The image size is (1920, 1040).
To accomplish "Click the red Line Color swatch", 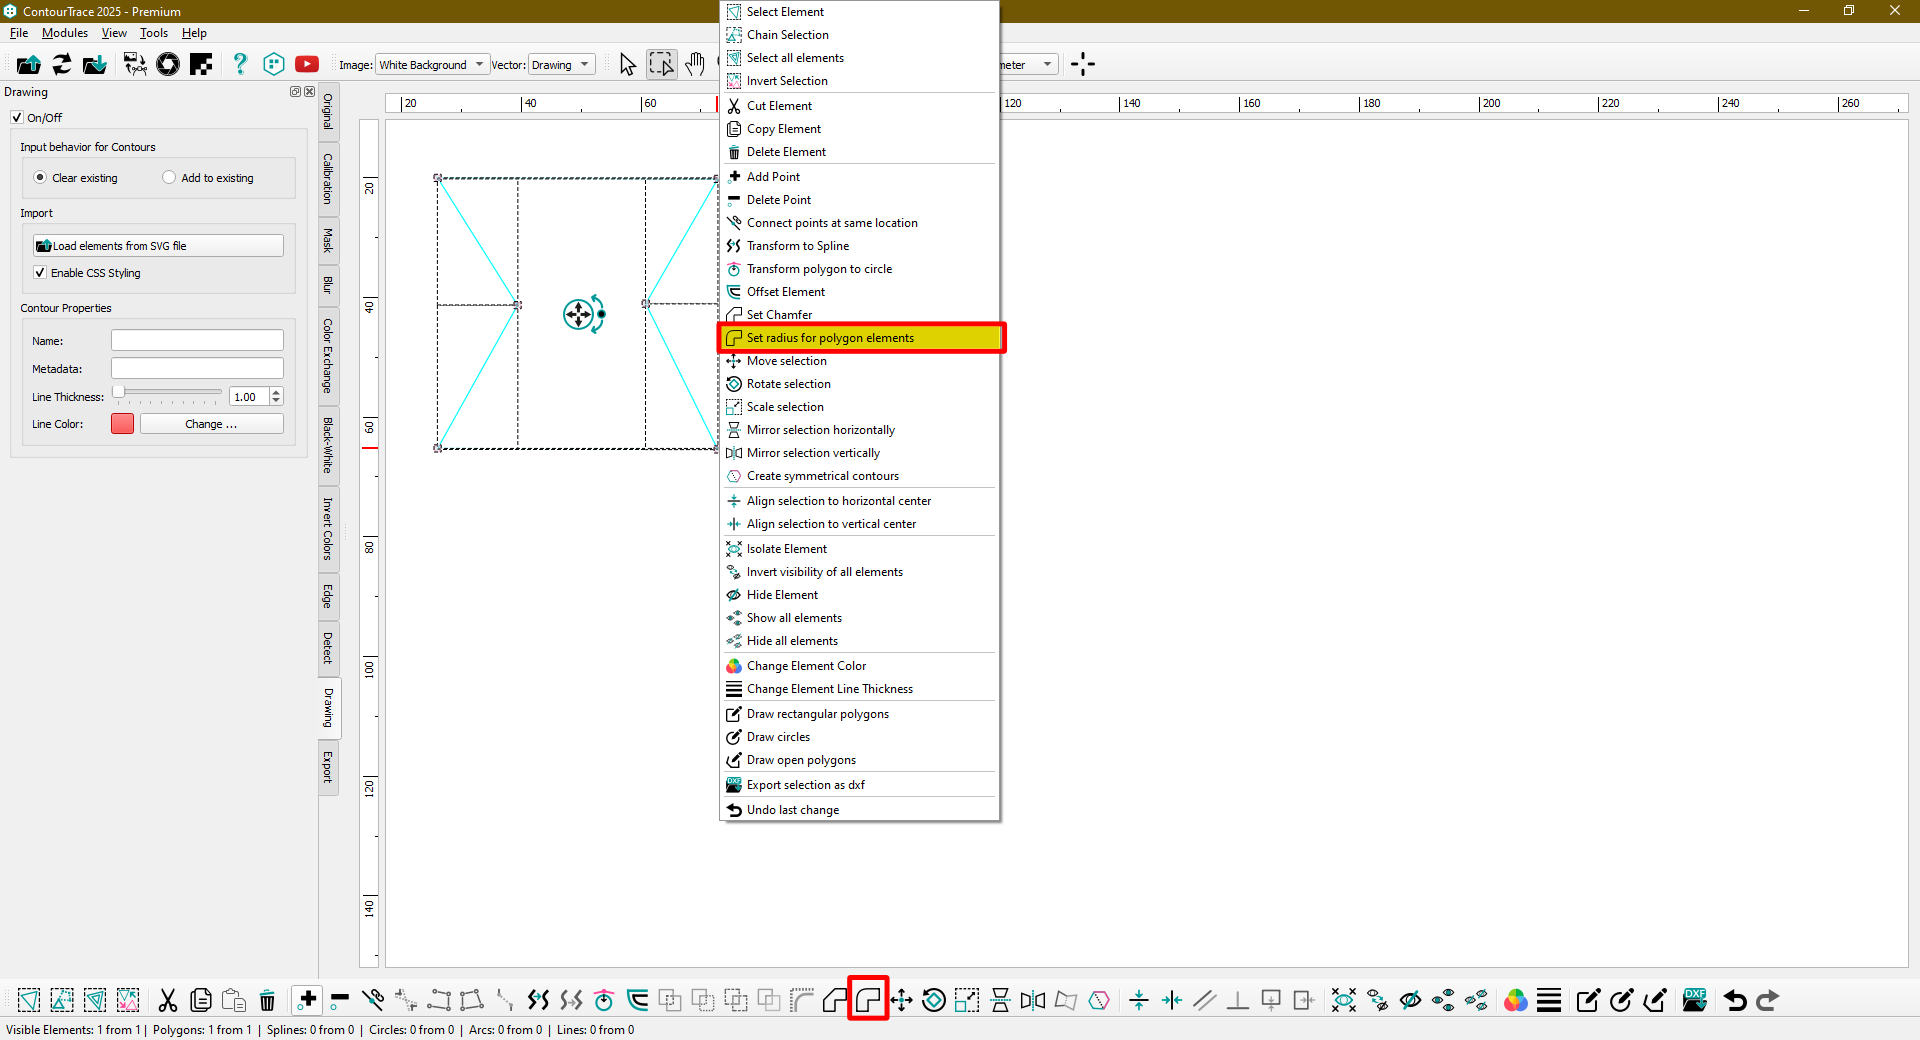I will (122, 424).
